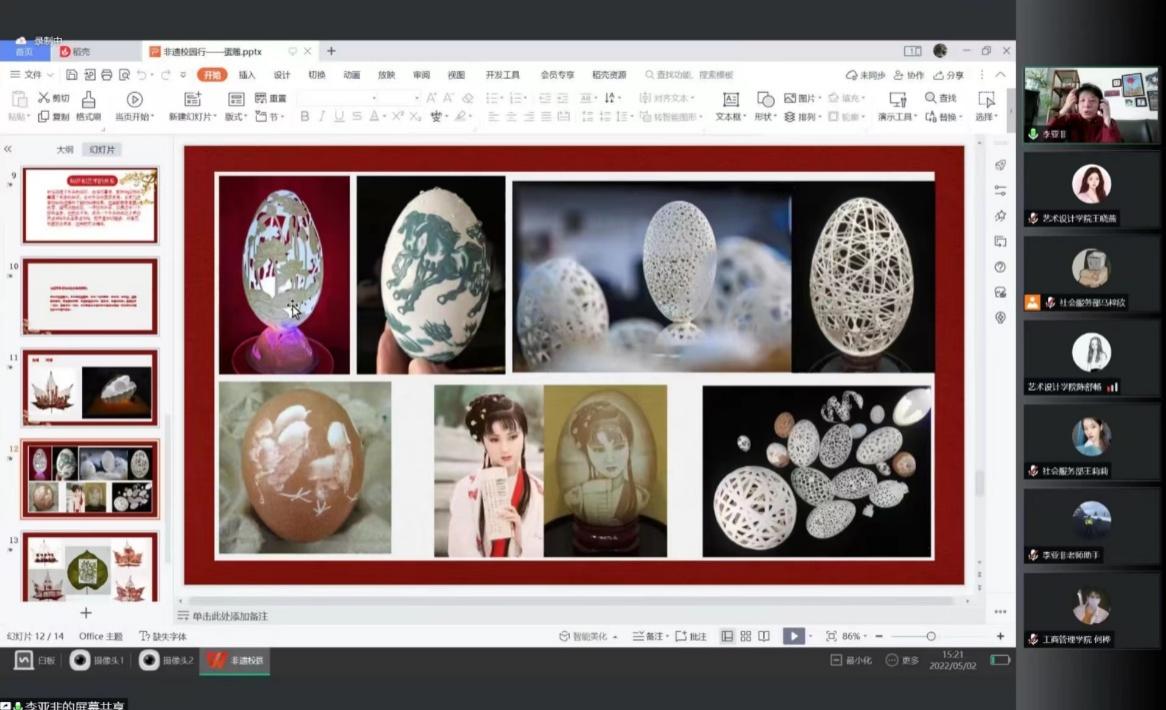
Task: Open the font size dropdown
Action: pyautogui.click(x=418, y=98)
